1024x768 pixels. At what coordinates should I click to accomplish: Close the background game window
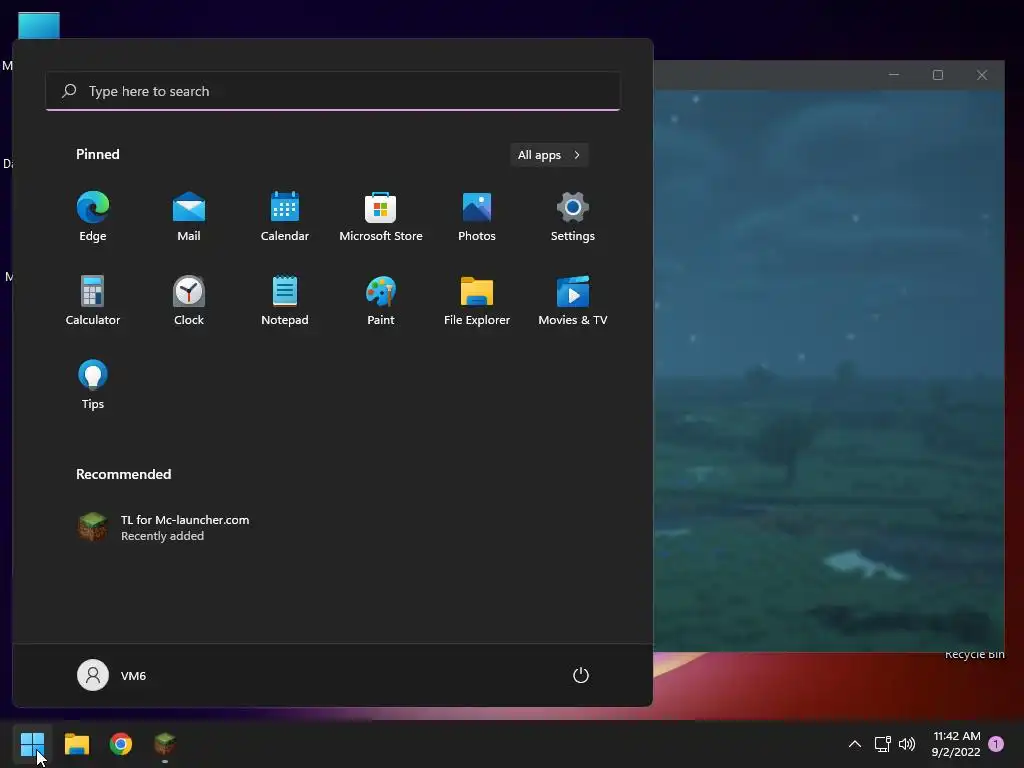(x=982, y=75)
